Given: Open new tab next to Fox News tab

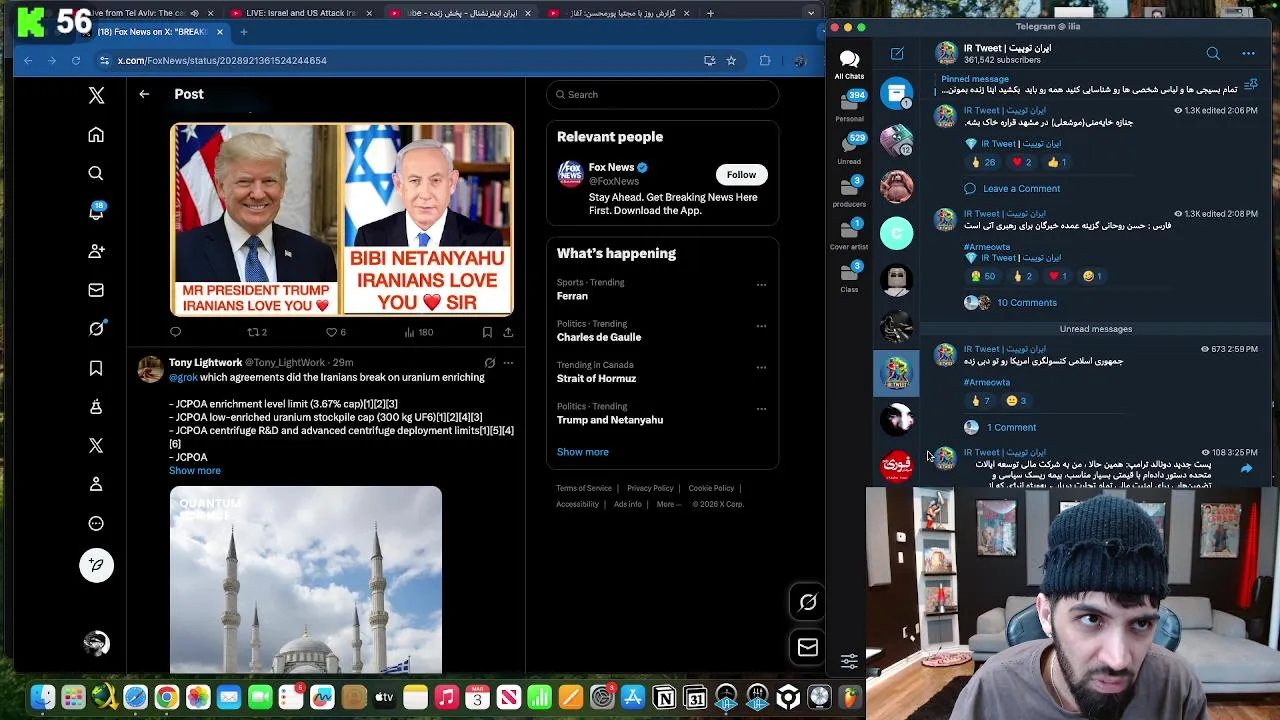Looking at the screenshot, I should pos(243,32).
